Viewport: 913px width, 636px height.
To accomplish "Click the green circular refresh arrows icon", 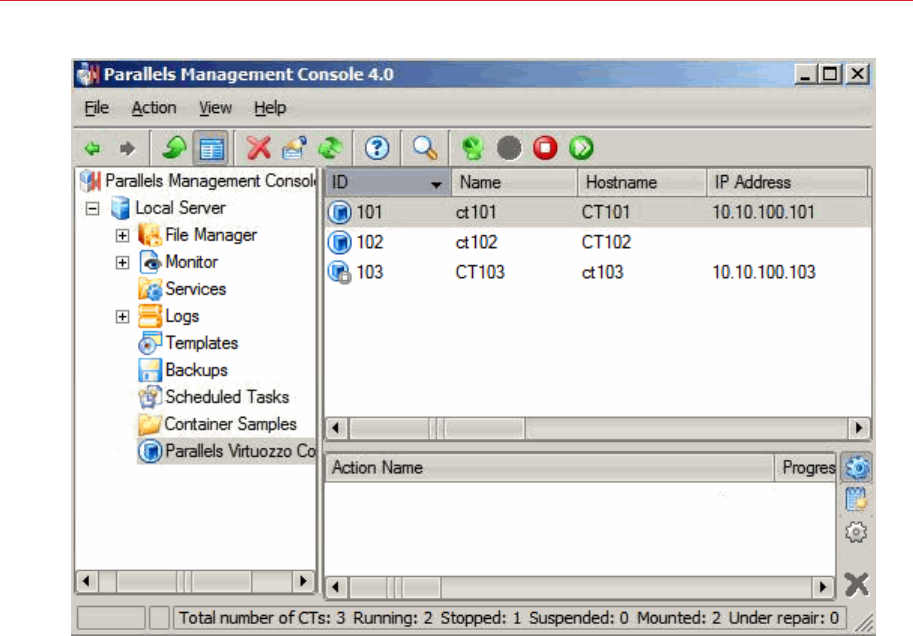I will [330, 148].
